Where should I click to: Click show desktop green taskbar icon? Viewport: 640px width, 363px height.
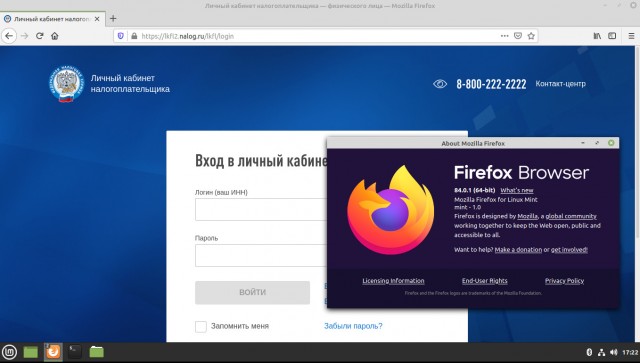click(x=31, y=352)
